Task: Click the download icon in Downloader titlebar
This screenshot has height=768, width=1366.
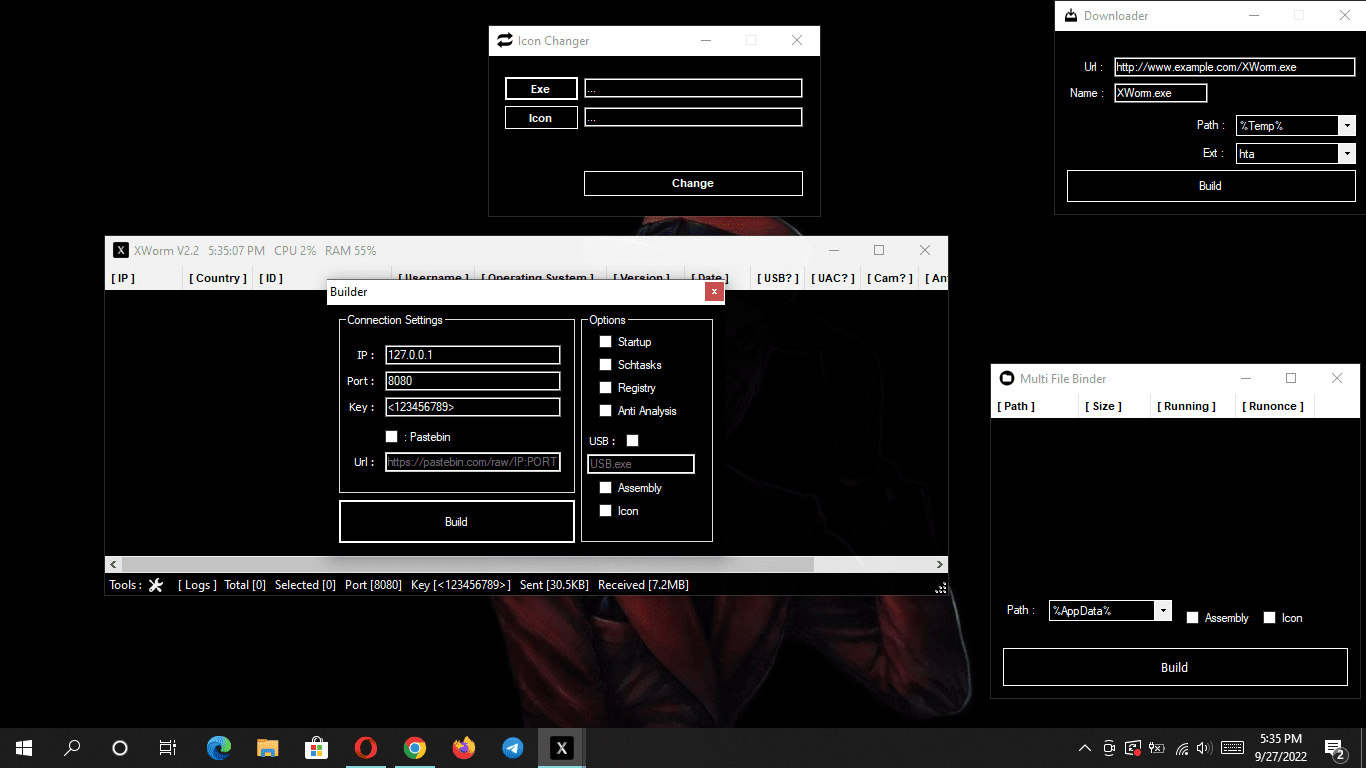Action: click(x=1071, y=15)
